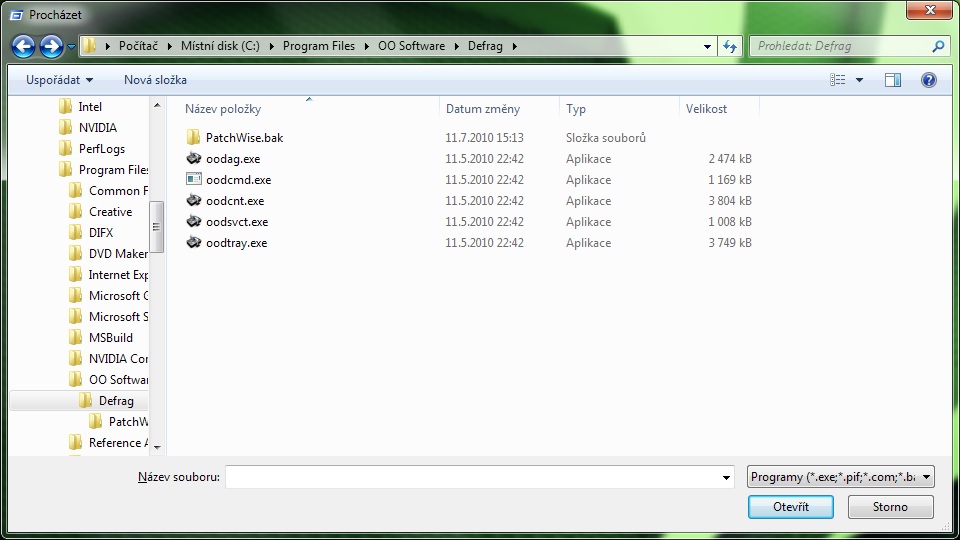Open the Programy file type filter dropdown

[x=841, y=477]
